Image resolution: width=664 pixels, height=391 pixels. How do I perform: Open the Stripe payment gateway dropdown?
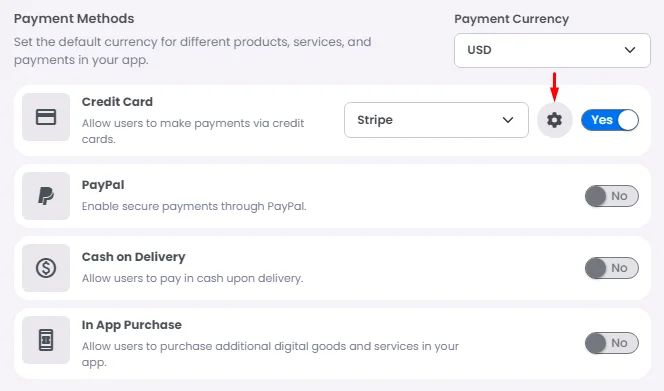coord(436,120)
